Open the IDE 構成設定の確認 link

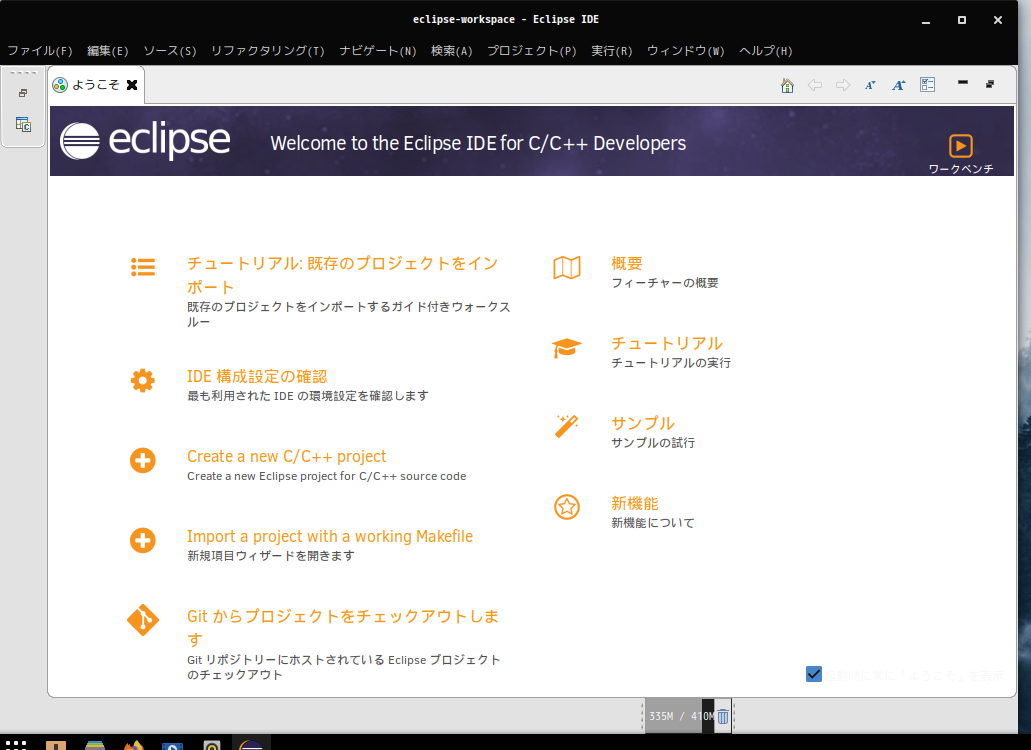(x=257, y=377)
